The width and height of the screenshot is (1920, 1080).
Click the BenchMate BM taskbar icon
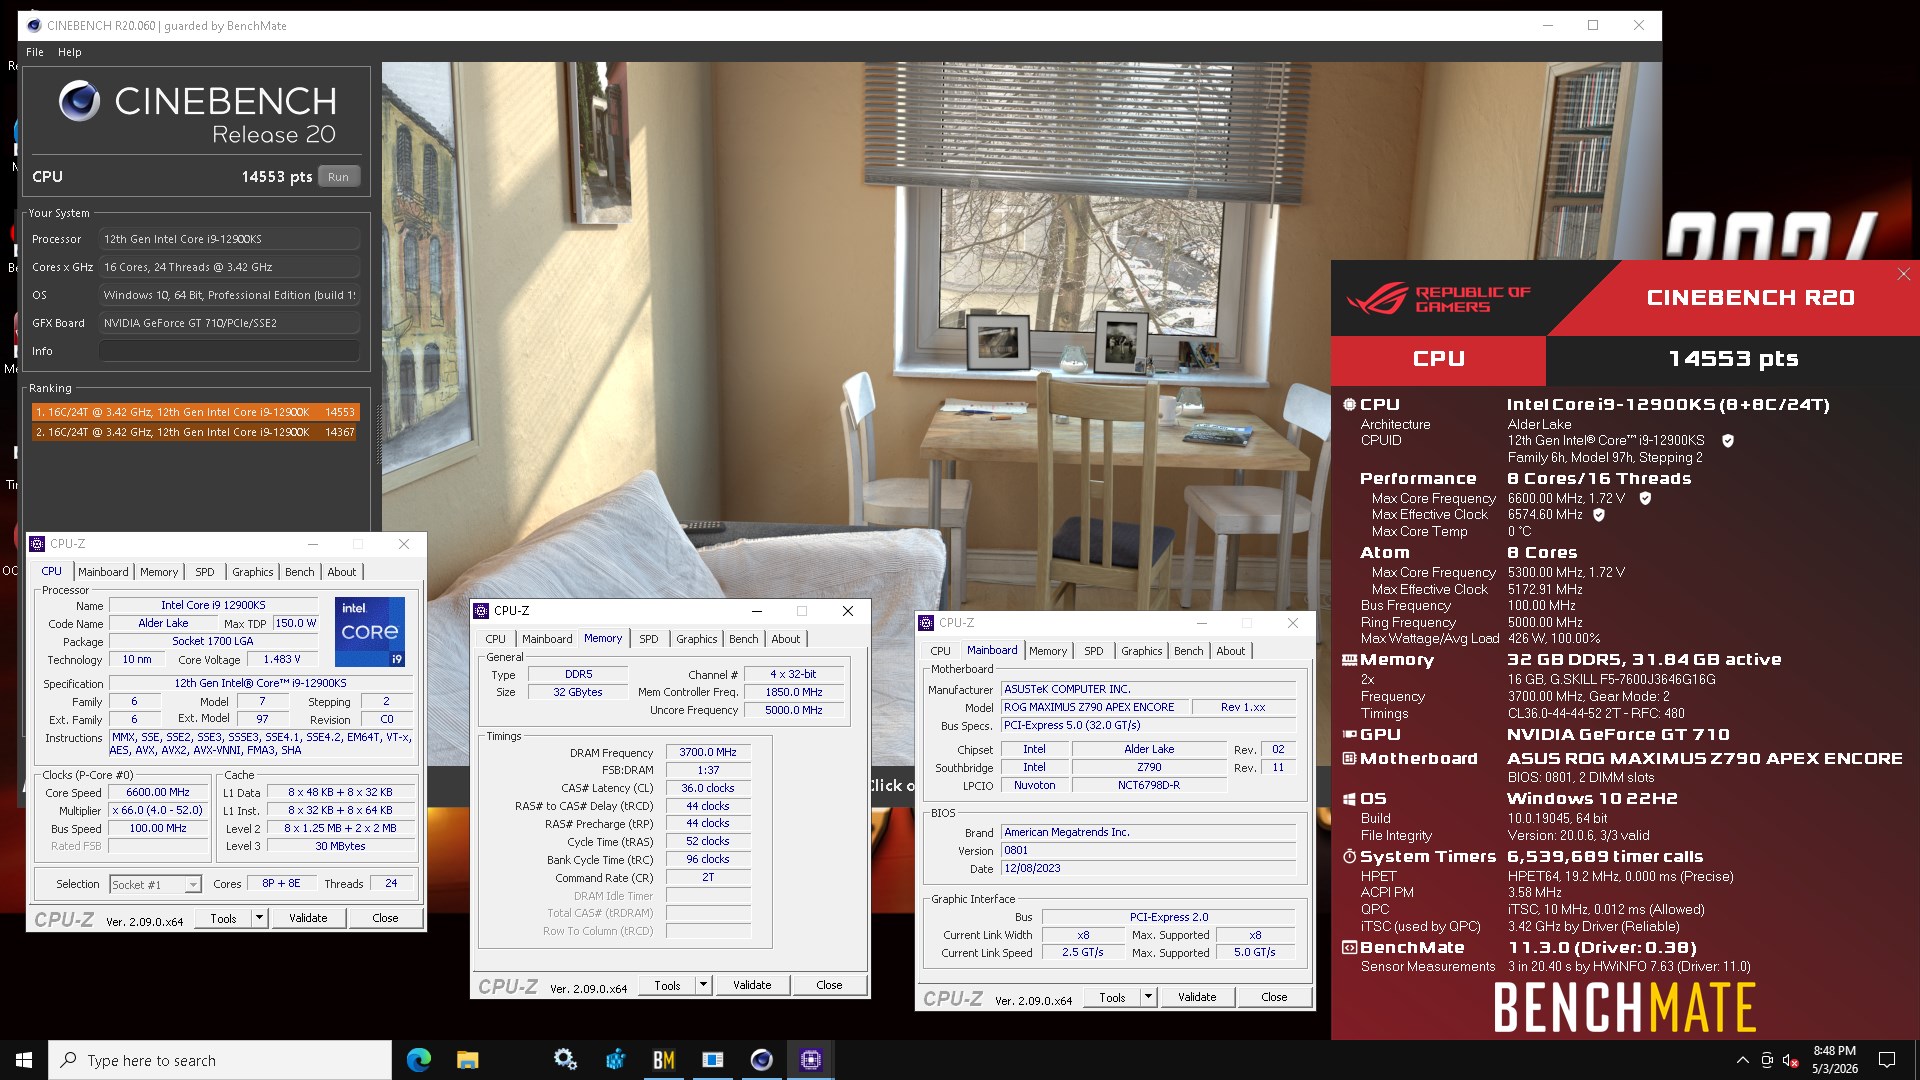[663, 1060]
